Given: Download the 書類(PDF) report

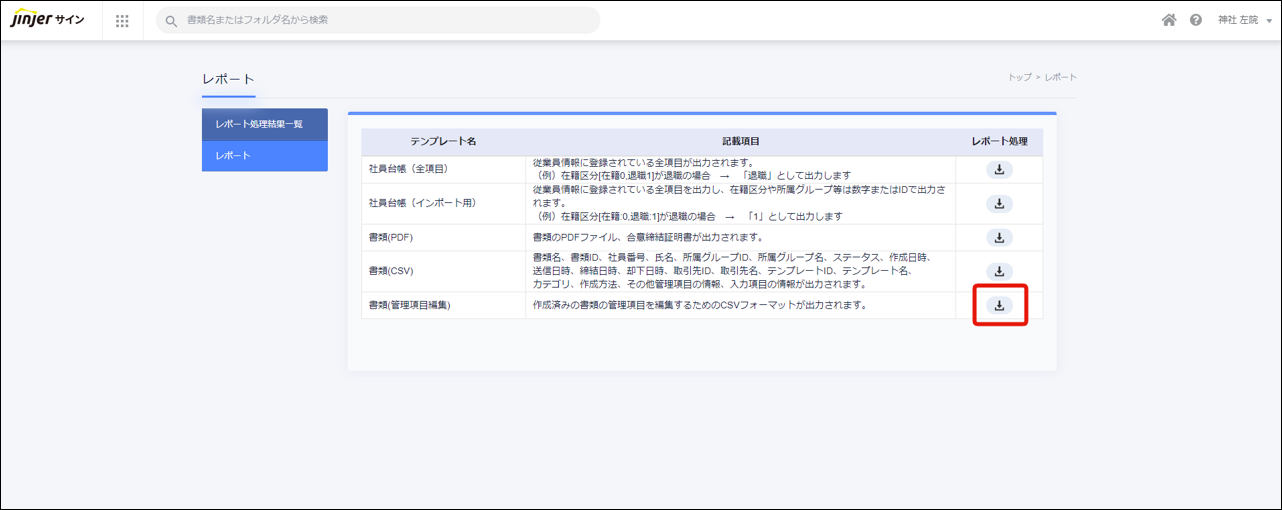Looking at the screenshot, I should [999, 238].
